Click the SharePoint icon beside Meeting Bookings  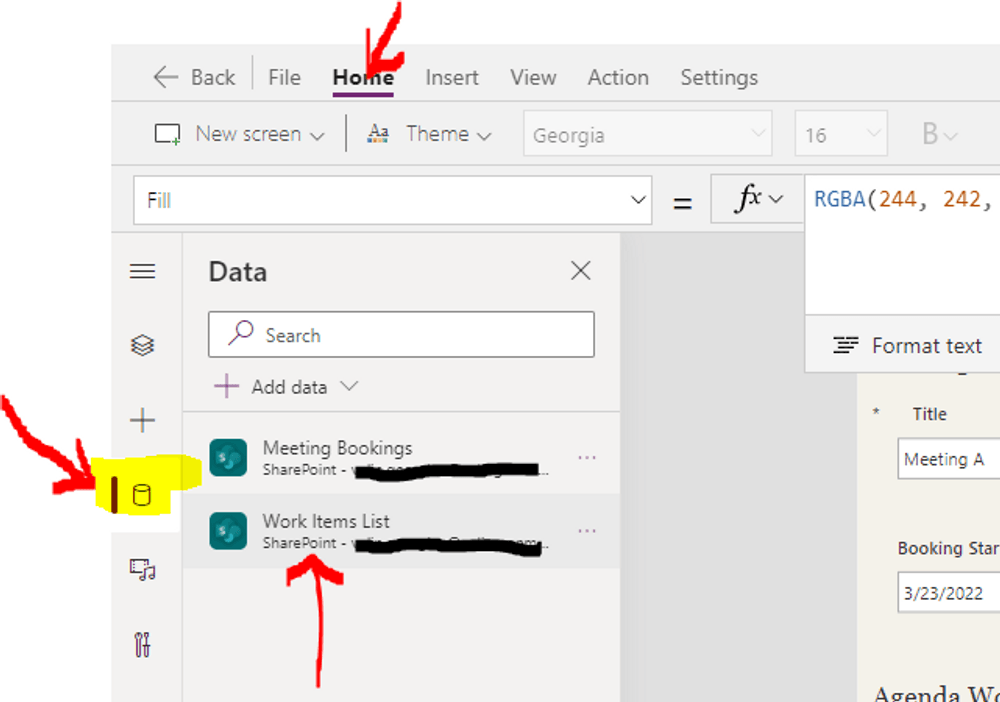tap(229, 457)
